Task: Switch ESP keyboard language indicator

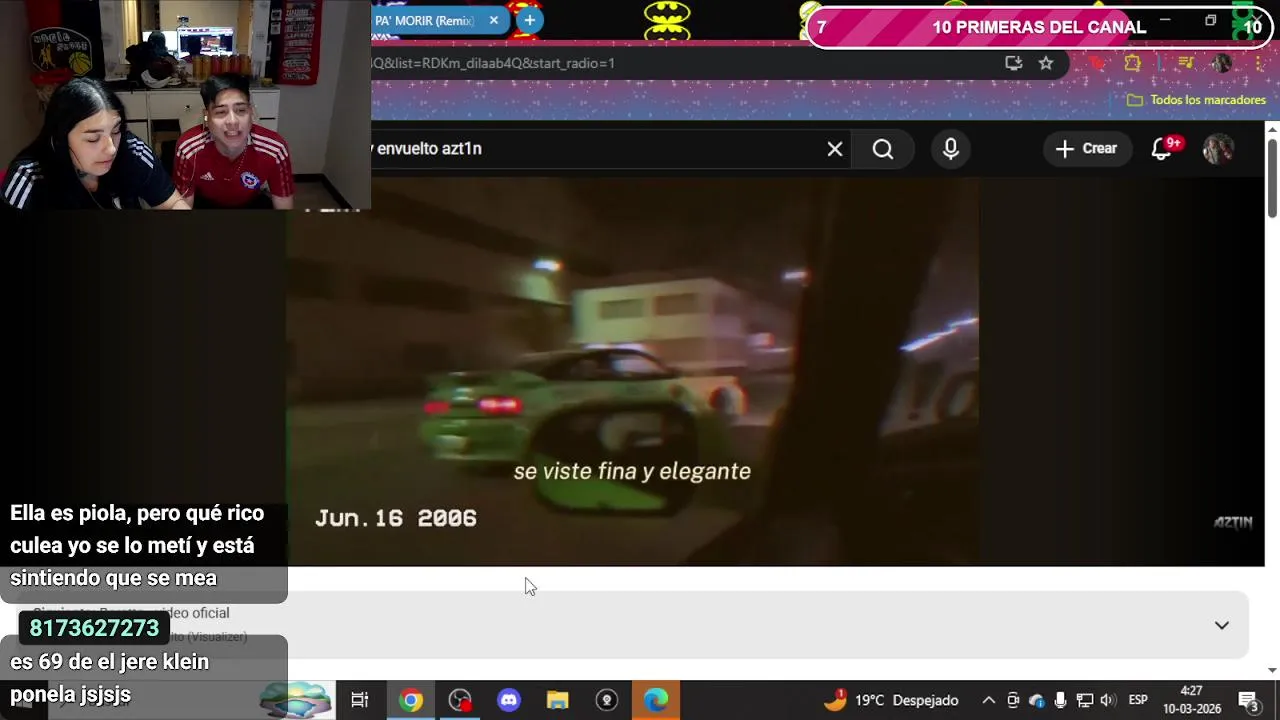Action: (1138, 700)
